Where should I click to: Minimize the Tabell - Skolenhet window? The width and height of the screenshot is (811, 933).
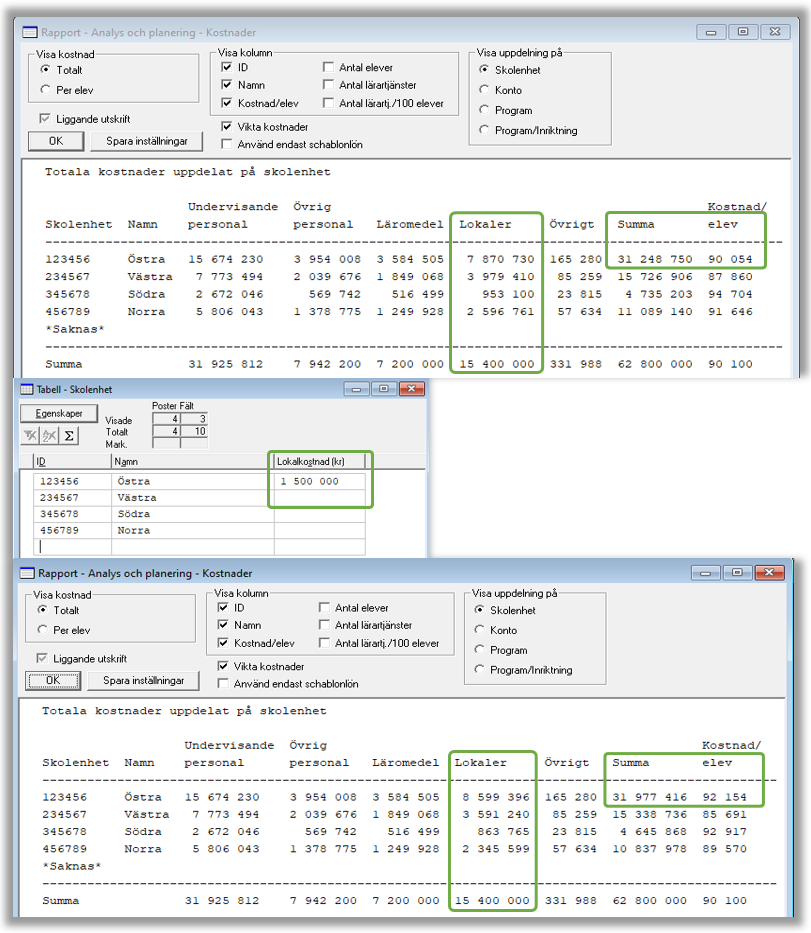click(x=356, y=389)
